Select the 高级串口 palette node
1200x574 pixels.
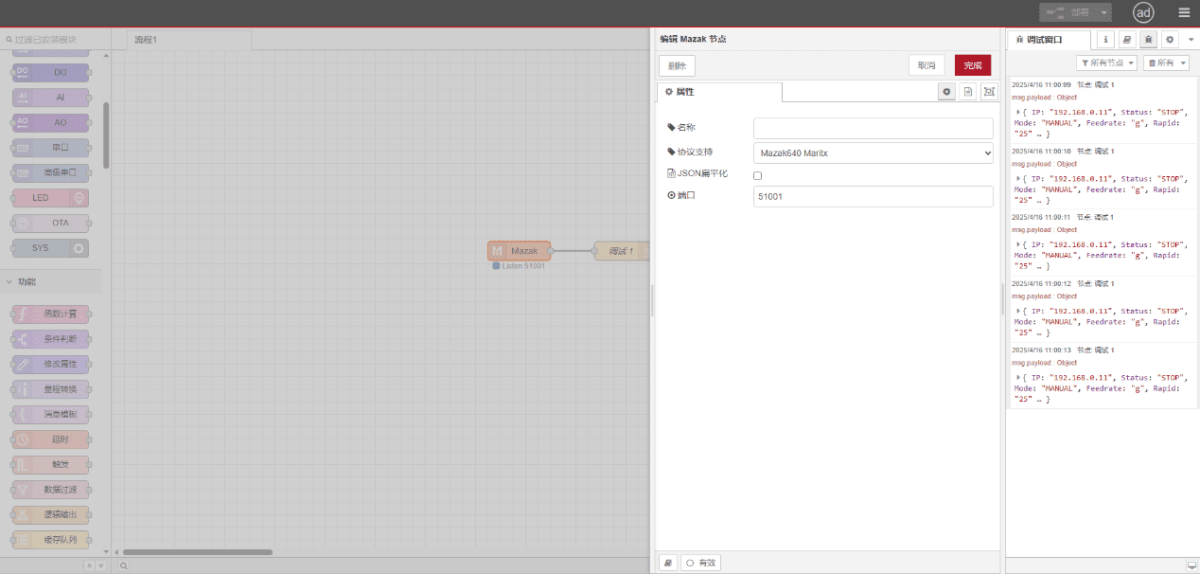pos(51,172)
